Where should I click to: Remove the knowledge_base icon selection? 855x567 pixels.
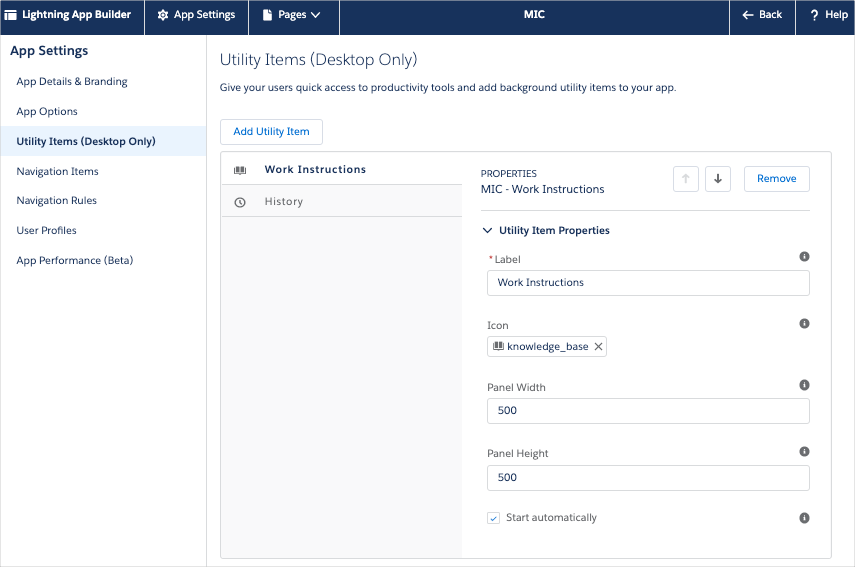(598, 347)
